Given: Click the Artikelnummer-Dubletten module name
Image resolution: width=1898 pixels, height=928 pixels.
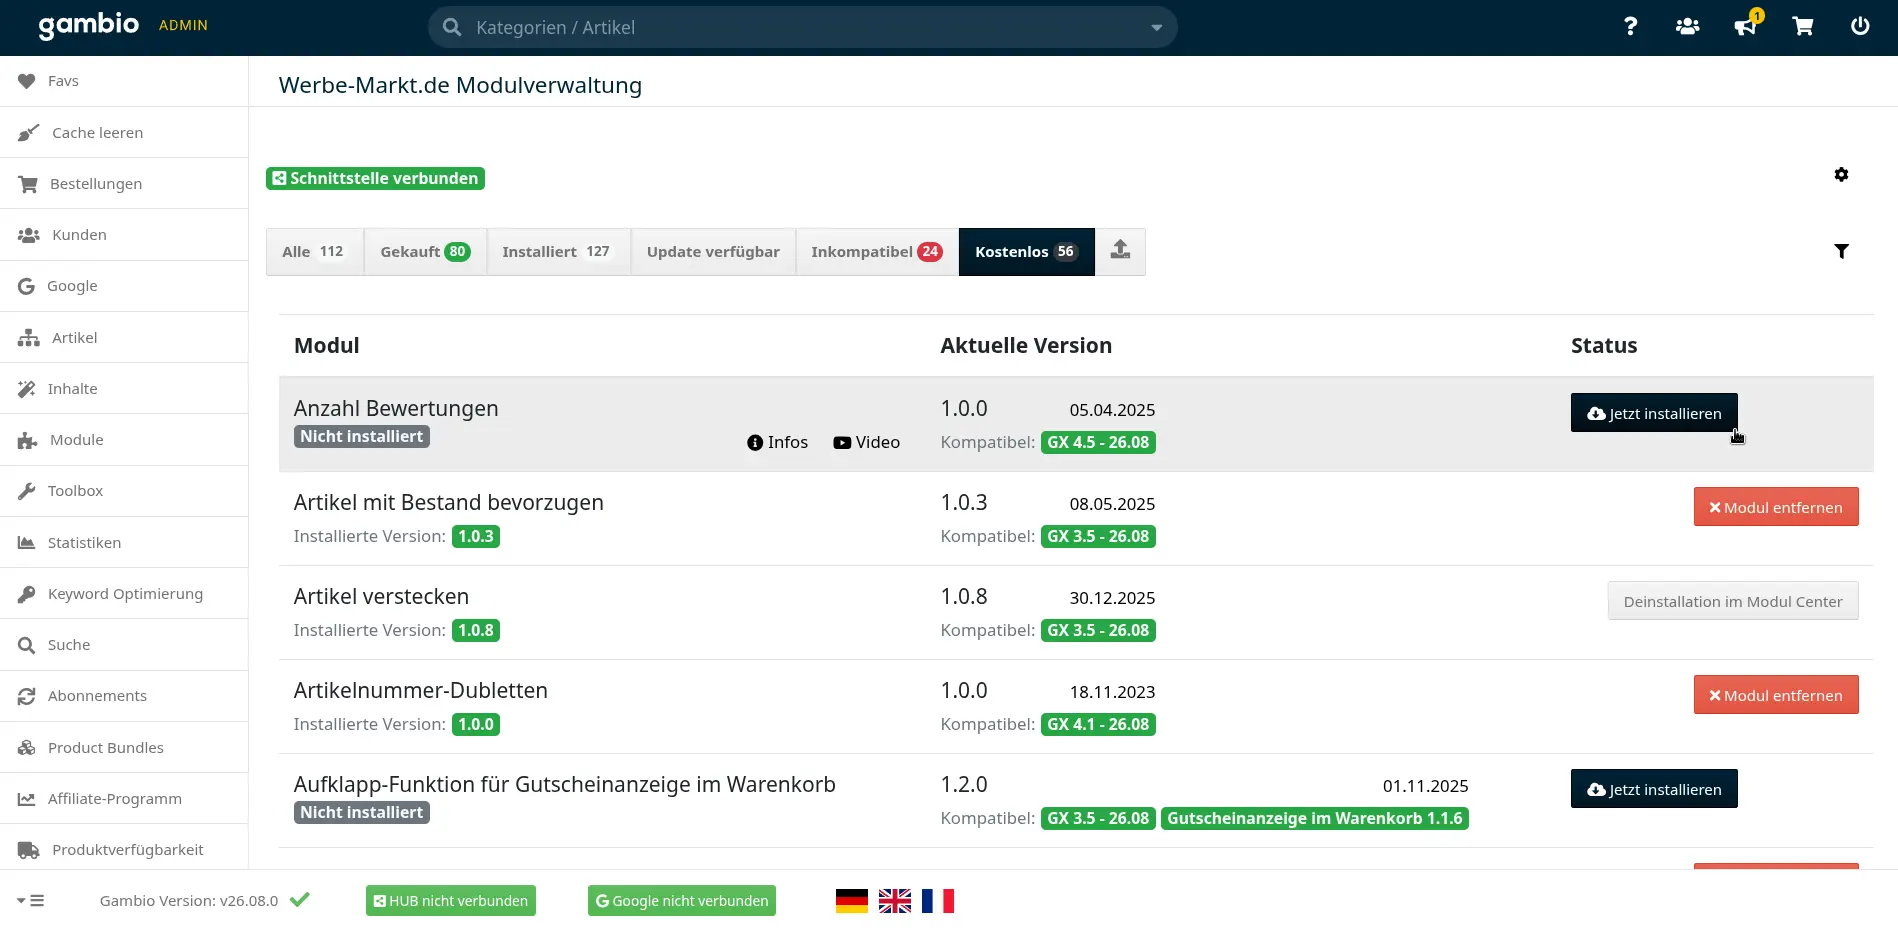Looking at the screenshot, I should click(x=420, y=690).
